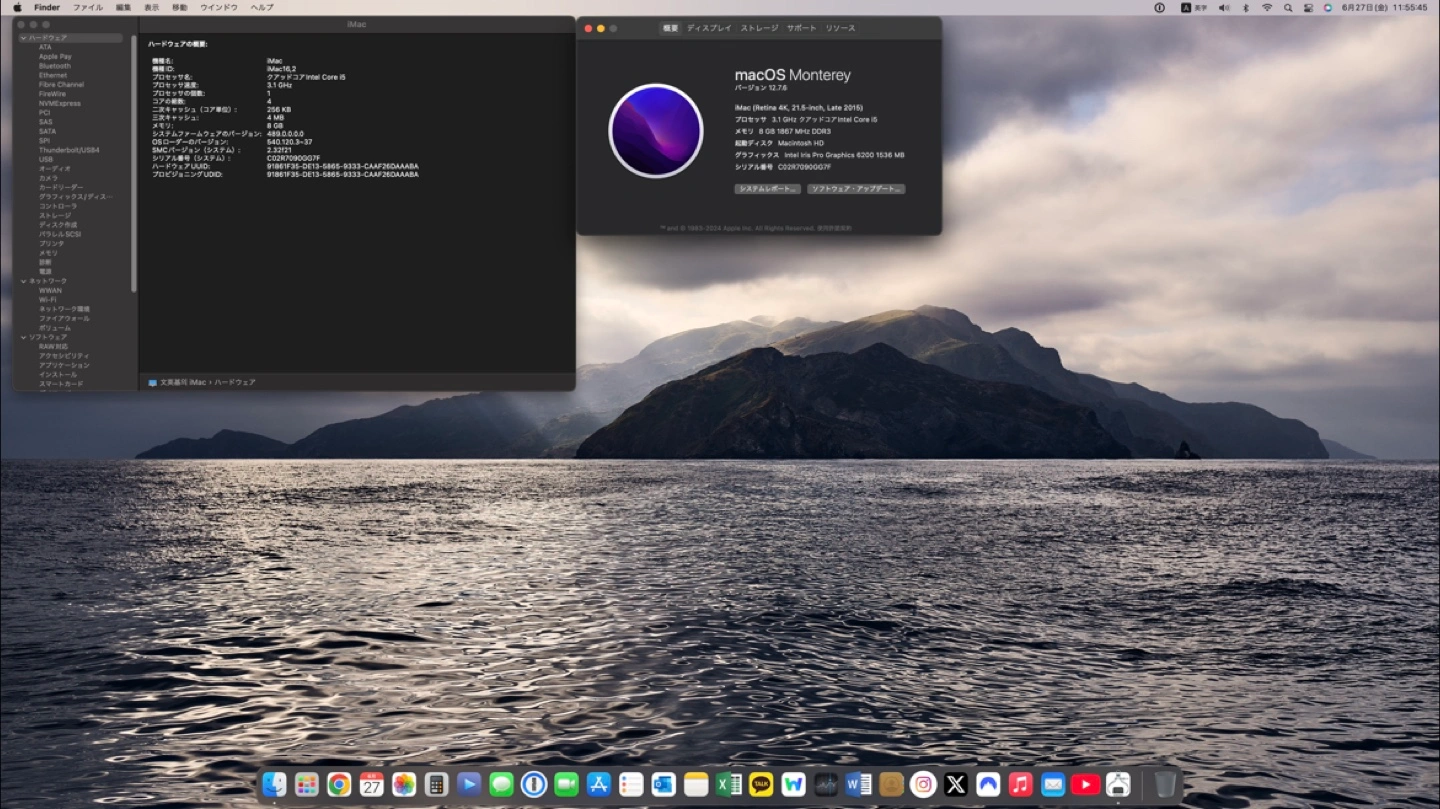Launch Microsoft Outlook from the Dock

664,785
